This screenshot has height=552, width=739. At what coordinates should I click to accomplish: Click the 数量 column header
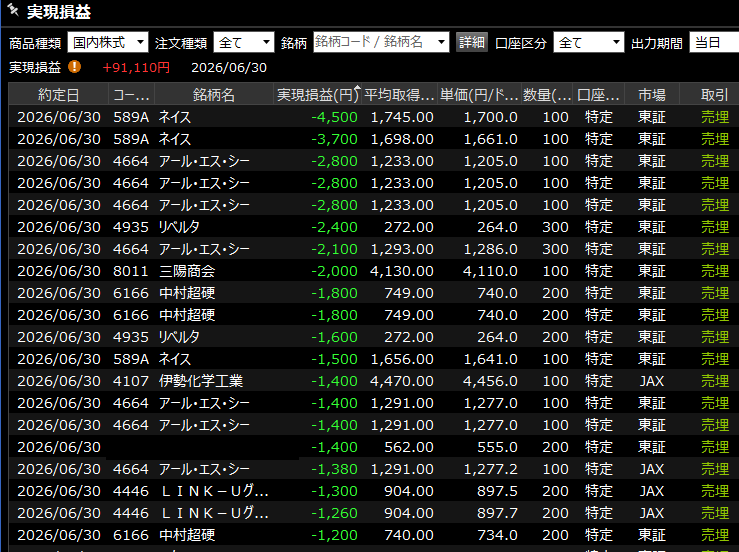click(547, 95)
